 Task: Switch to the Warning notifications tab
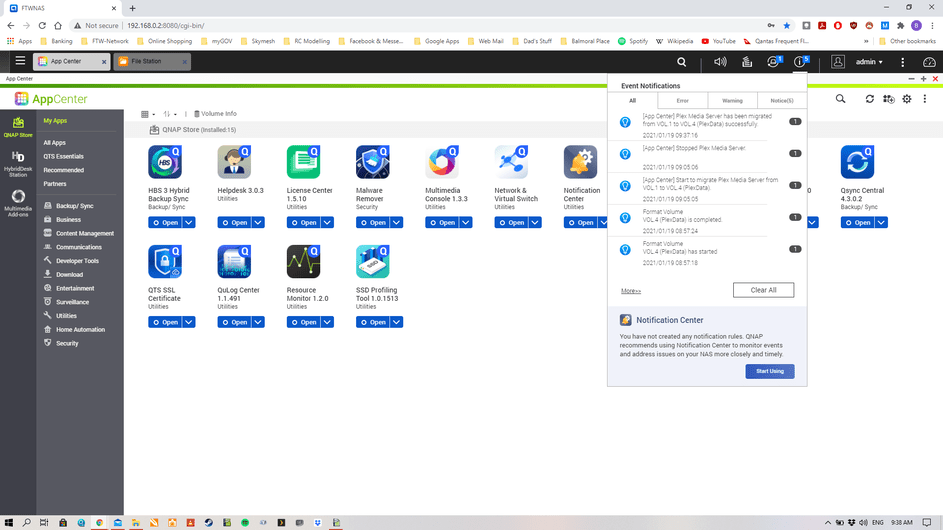(732, 100)
